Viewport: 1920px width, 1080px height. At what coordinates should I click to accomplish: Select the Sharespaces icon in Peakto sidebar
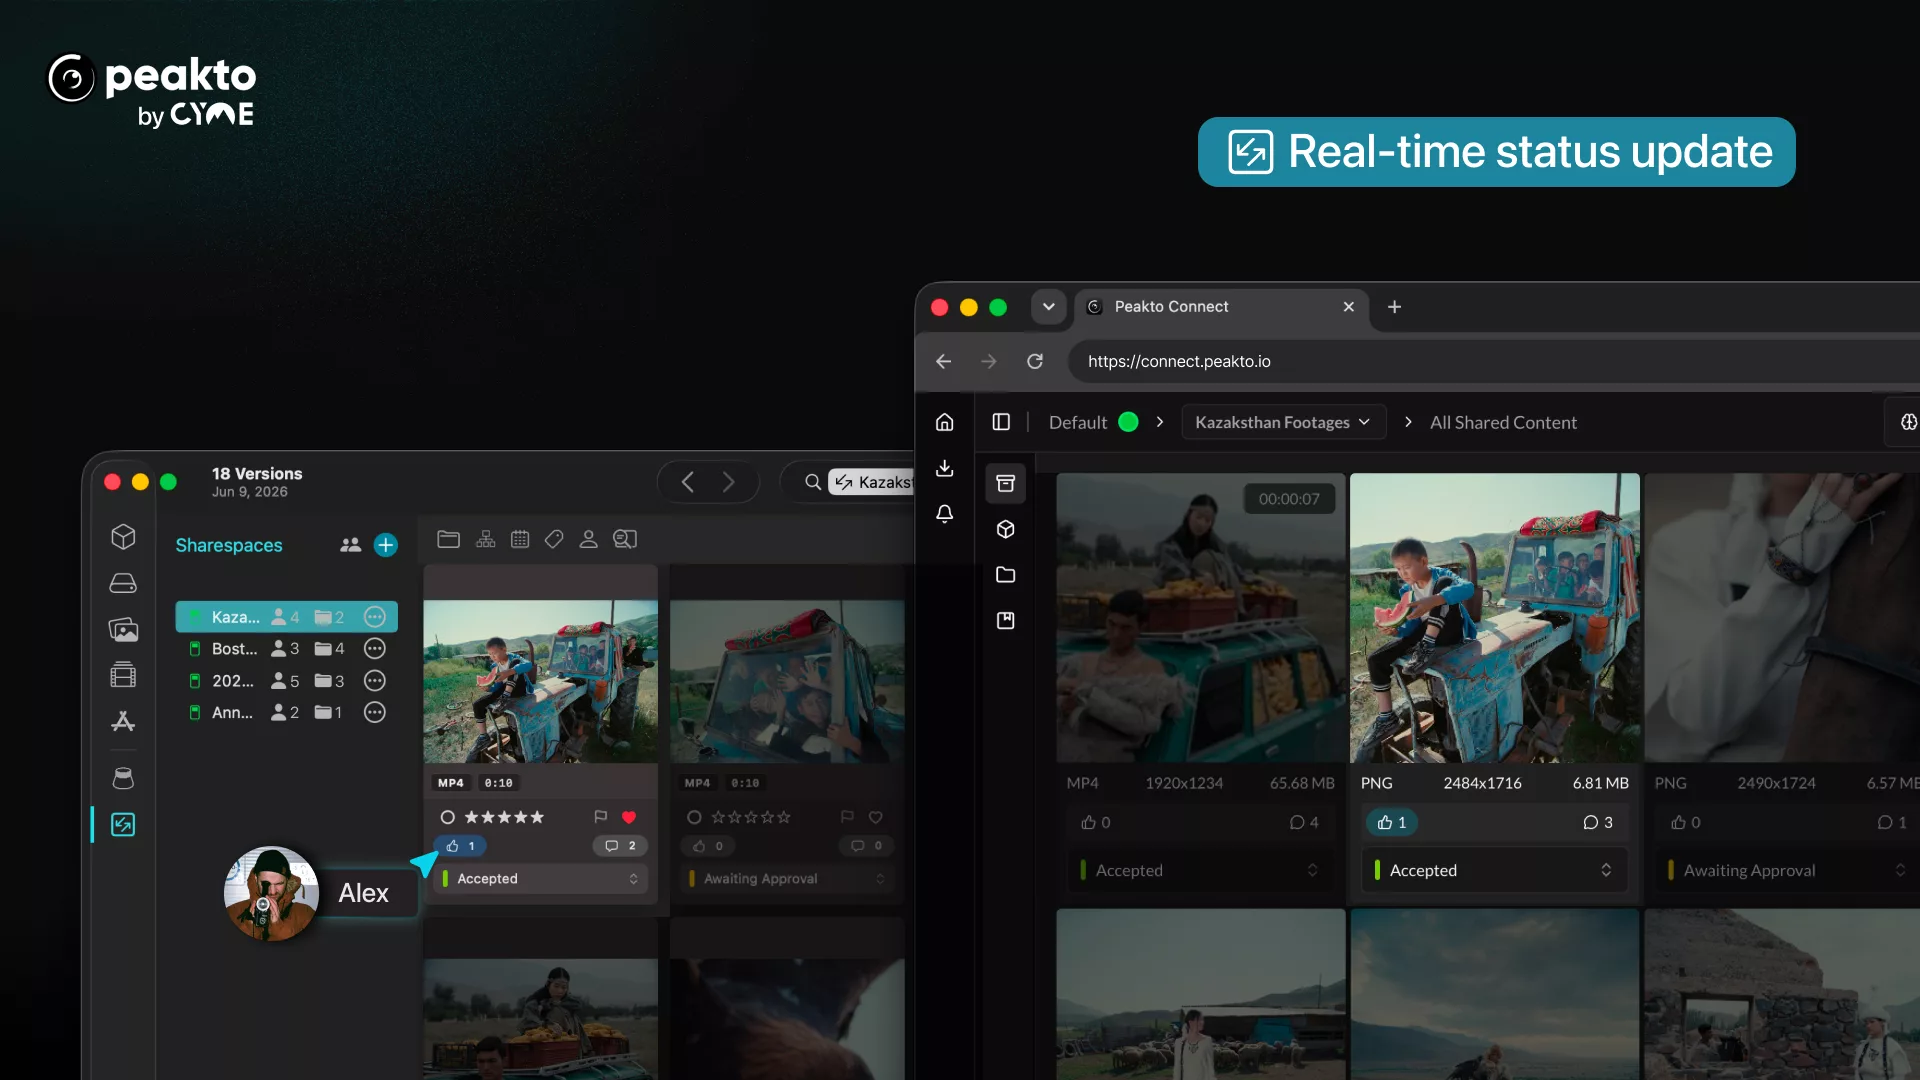(123, 824)
